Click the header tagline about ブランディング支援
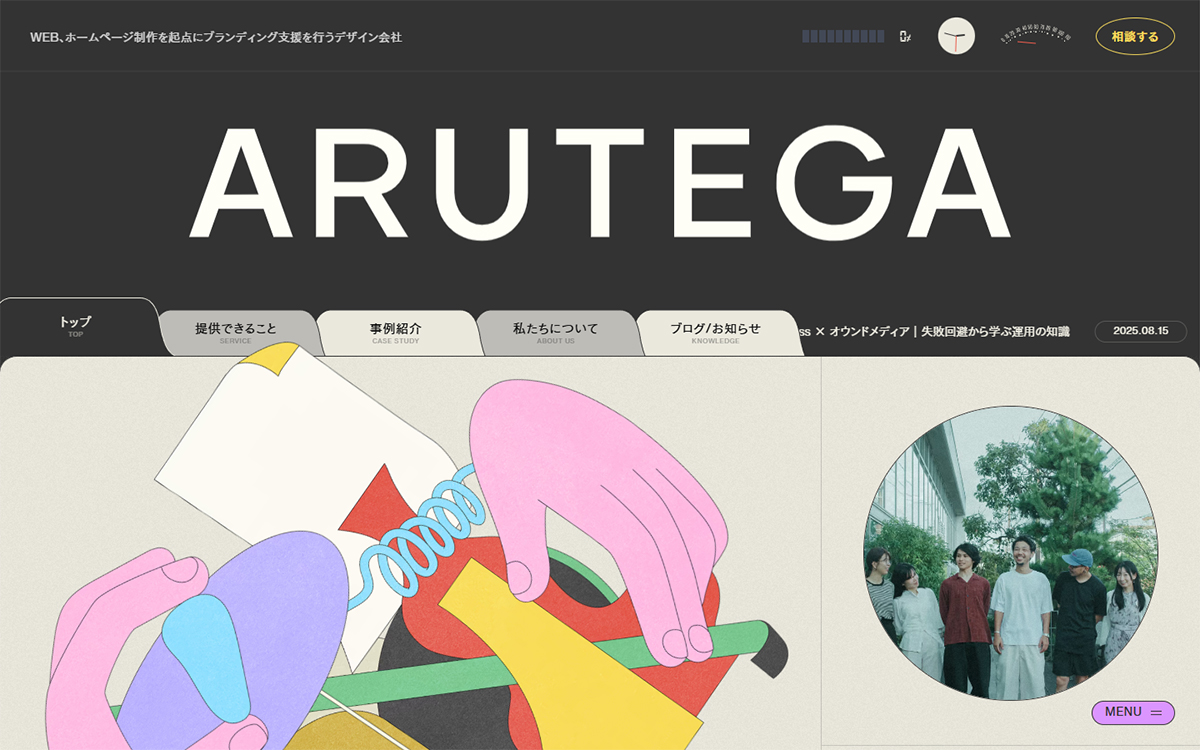This screenshot has width=1200, height=750. coord(217,38)
